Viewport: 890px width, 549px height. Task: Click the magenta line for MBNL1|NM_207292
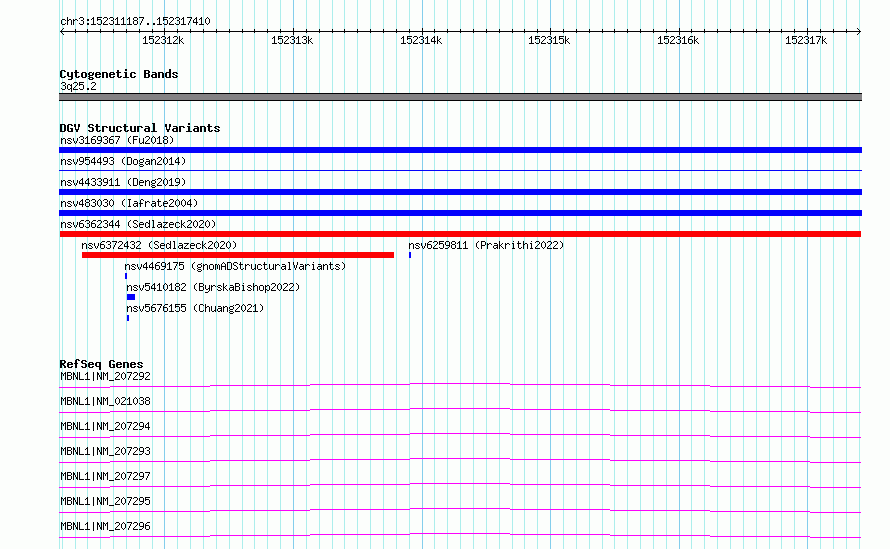pos(460,385)
